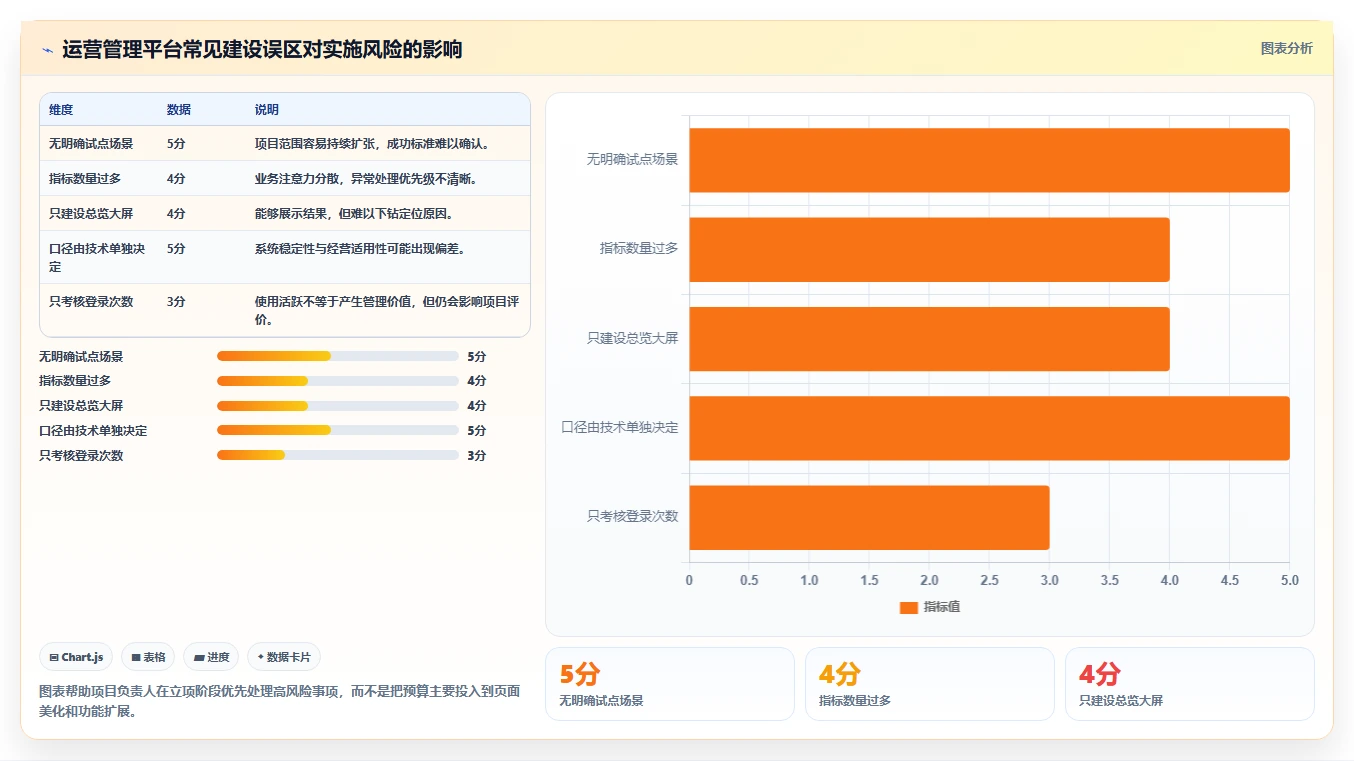The width and height of the screenshot is (1354, 761).
Task: Open the 5分 无明确试点场景 data card
Action: click(670, 684)
